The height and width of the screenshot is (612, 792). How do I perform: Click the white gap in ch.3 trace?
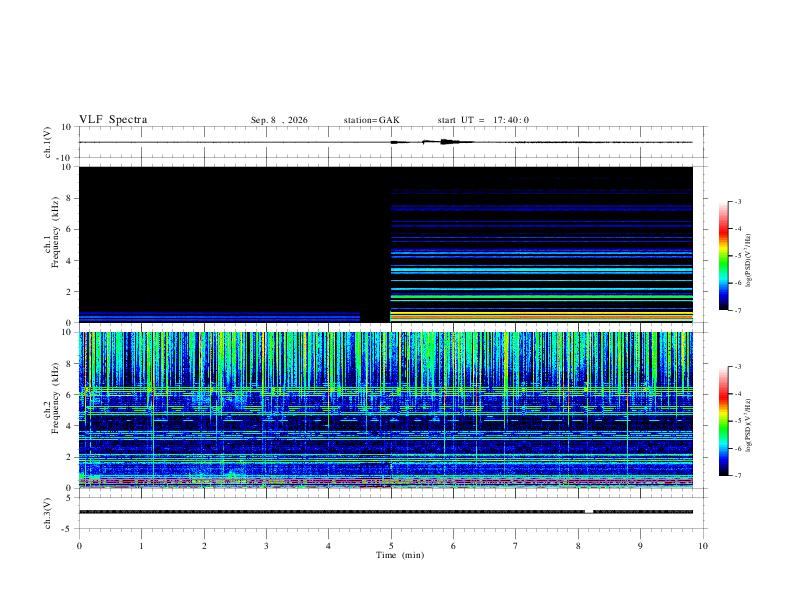tap(589, 512)
